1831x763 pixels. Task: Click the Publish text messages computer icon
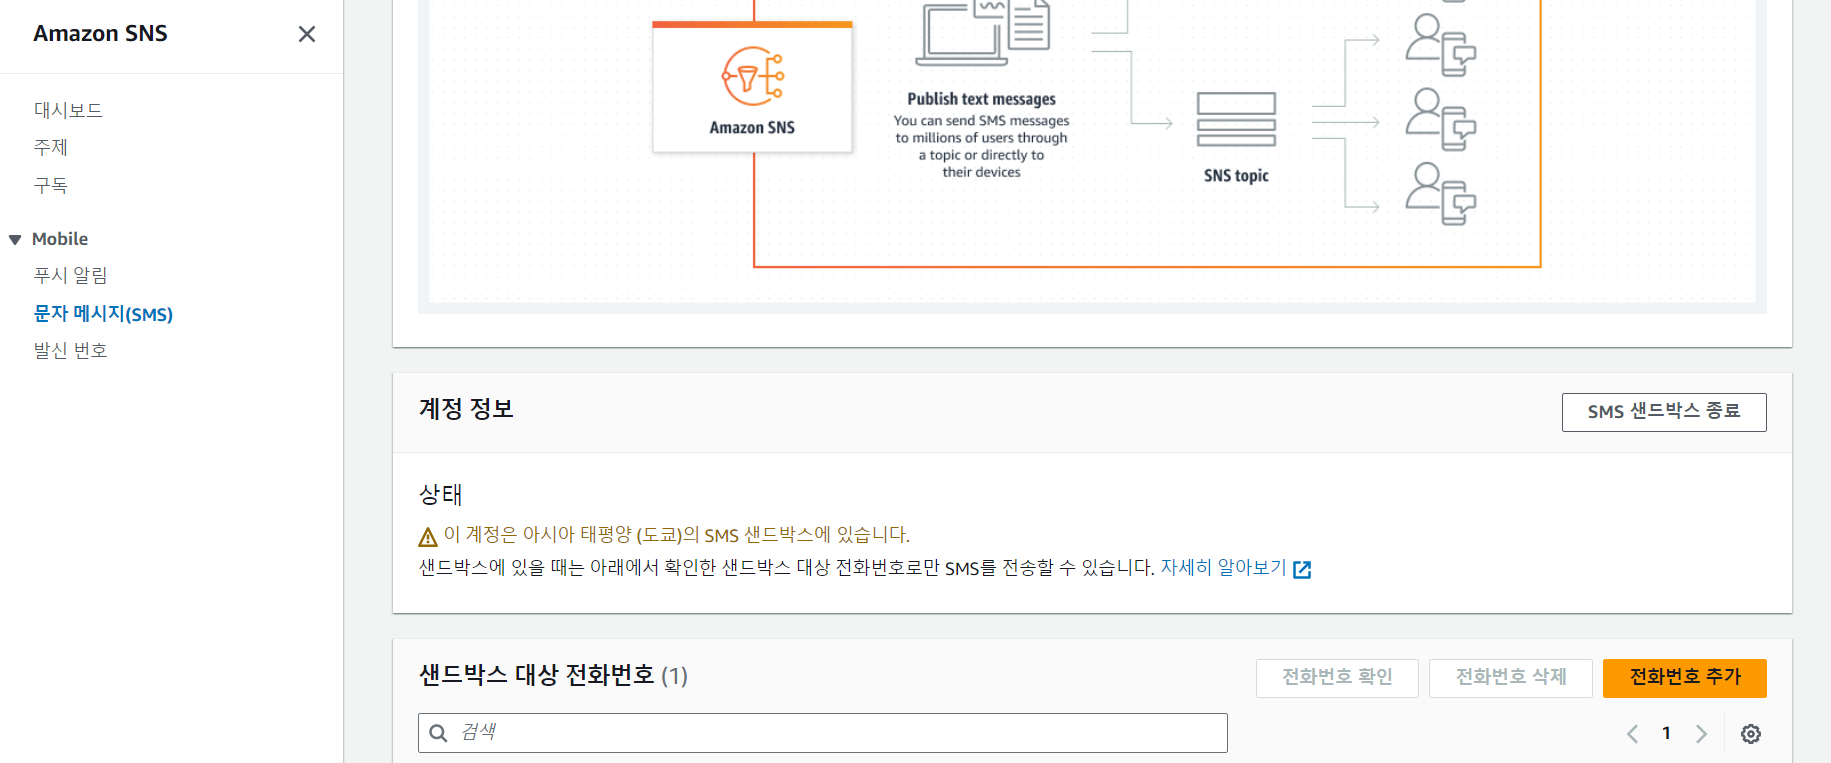click(x=982, y=33)
